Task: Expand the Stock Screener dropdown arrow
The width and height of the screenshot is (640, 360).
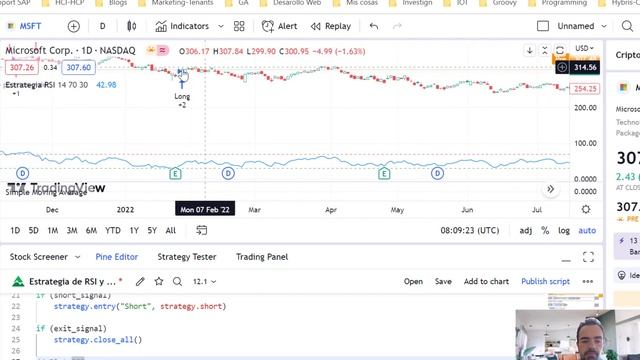Action: [78, 257]
